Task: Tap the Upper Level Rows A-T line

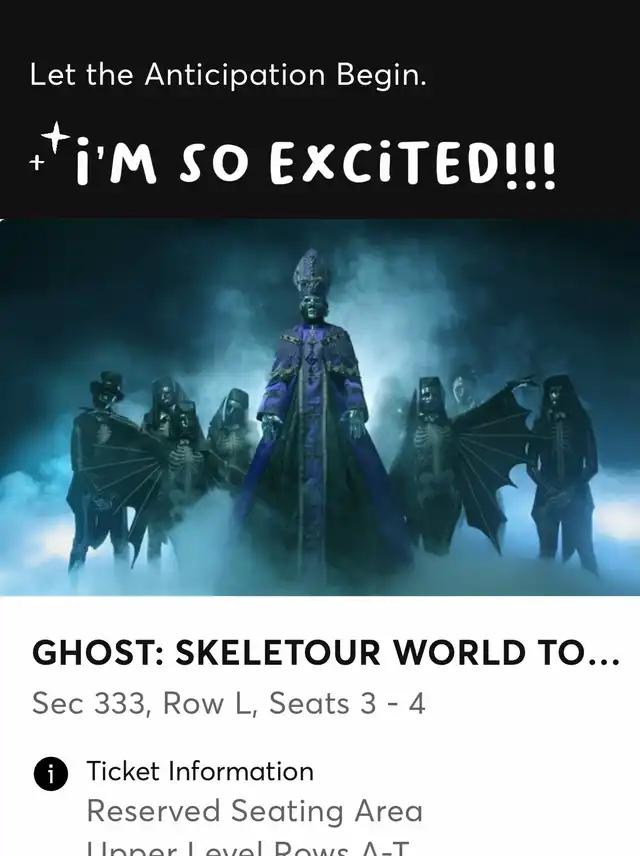Action: coord(247,847)
